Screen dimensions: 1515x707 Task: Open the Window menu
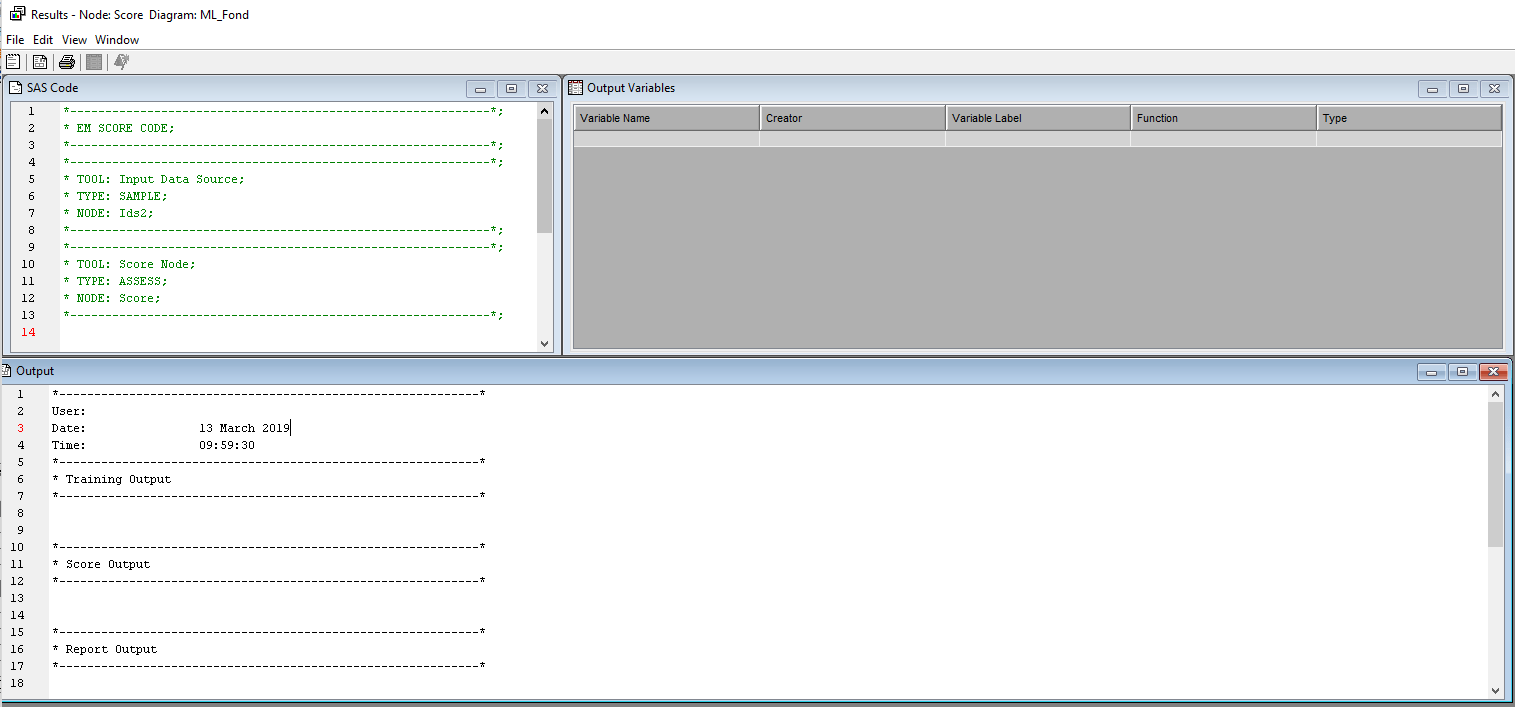point(117,39)
